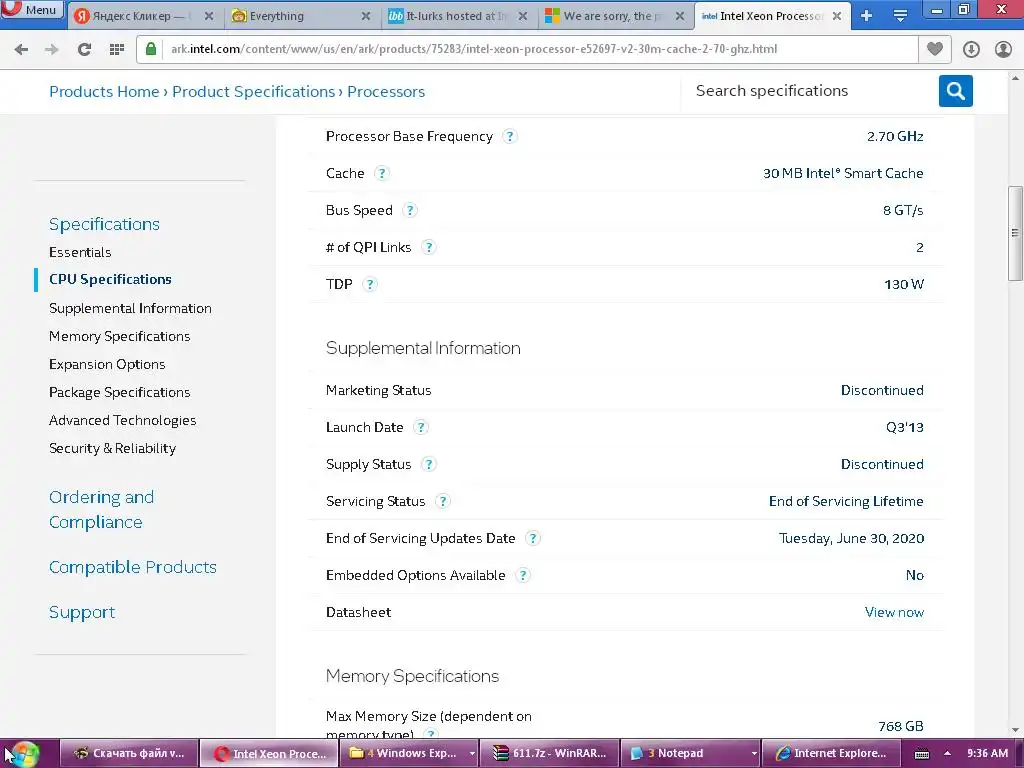The height and width of the screenshot is (768, 1024).
Task: Open Ordering and Compliance section
Action: pos(101,509)
